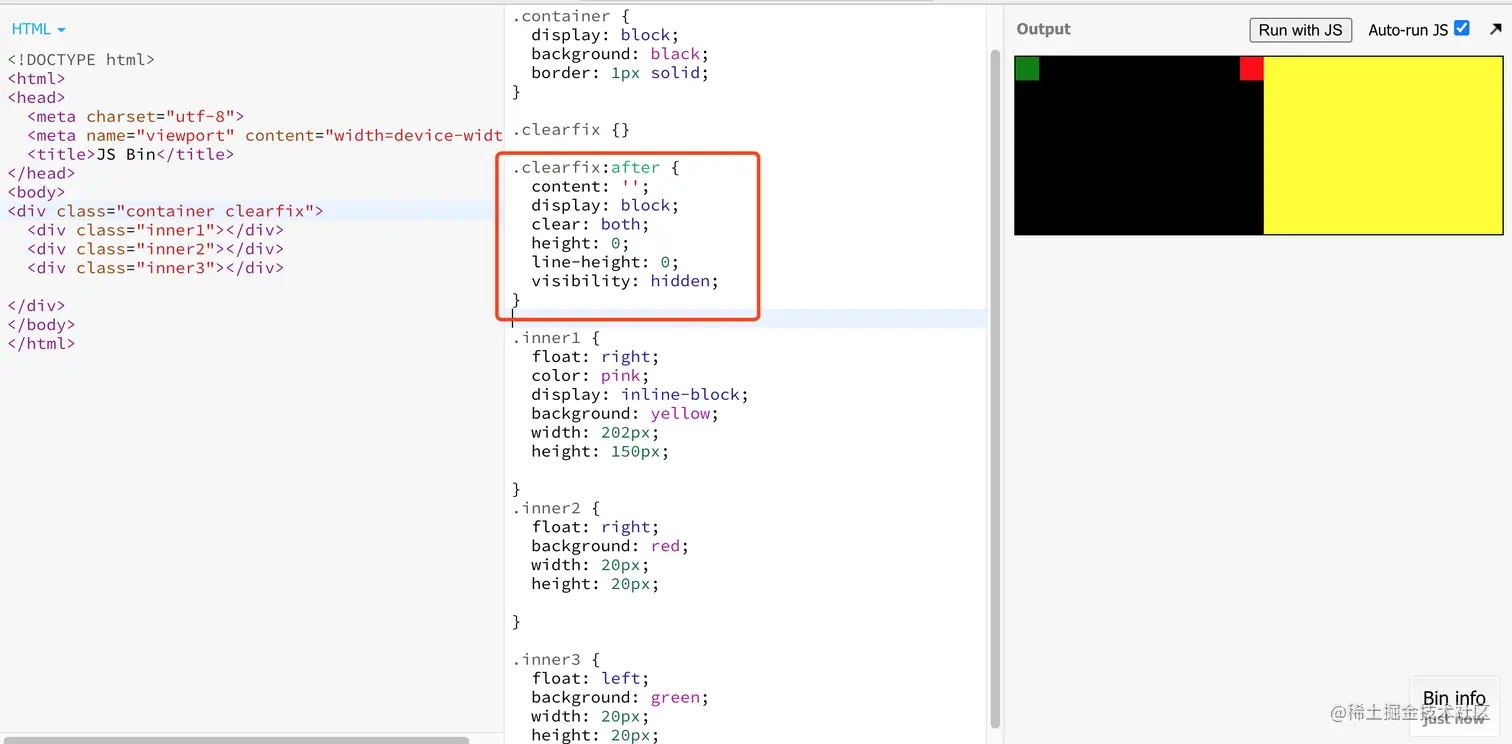Click the 'background: yellow;' line
The height and width of the screenshot is (744, 1512).
click(x=625, y=415)
